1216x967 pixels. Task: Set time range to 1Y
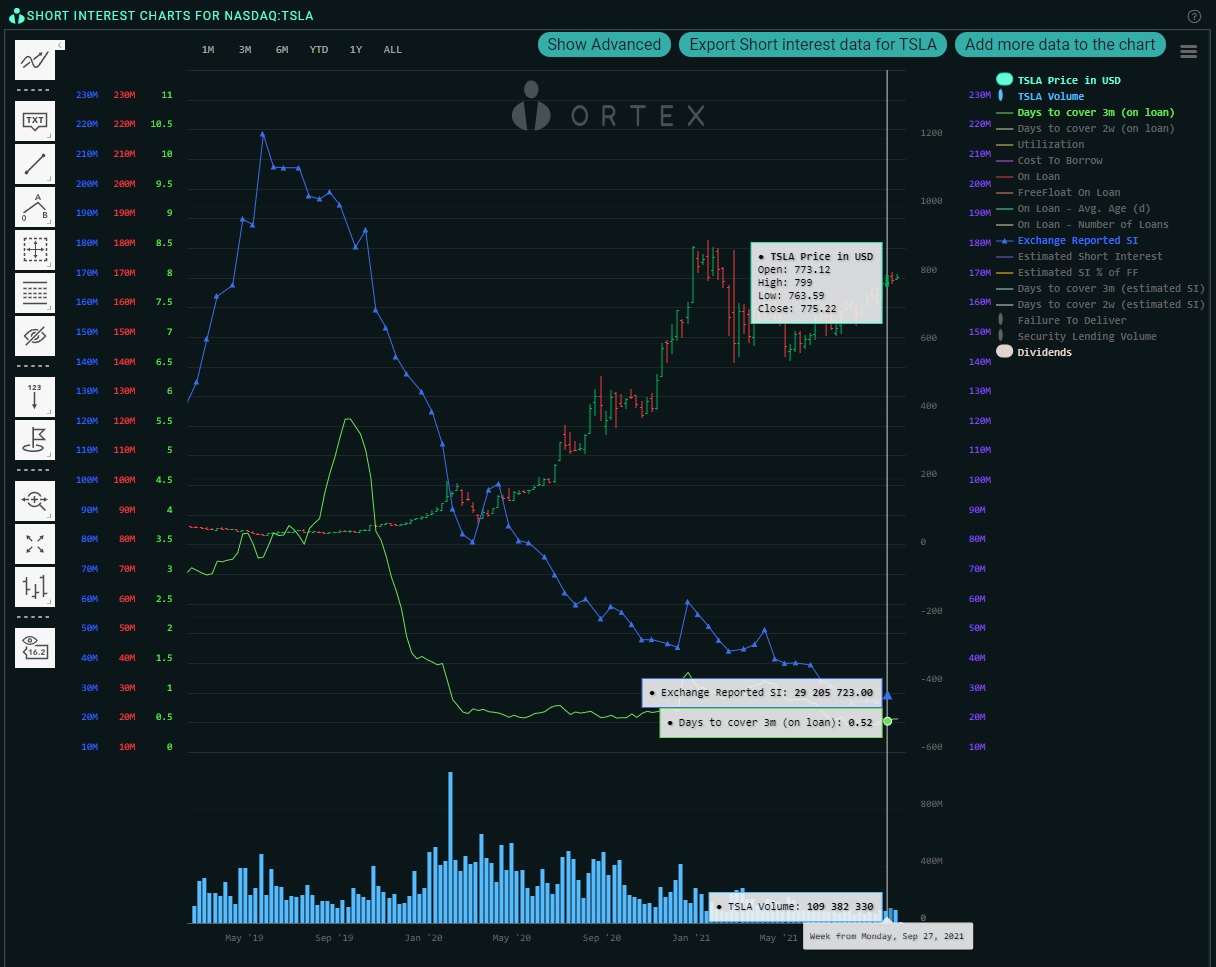tap(356, 50)
